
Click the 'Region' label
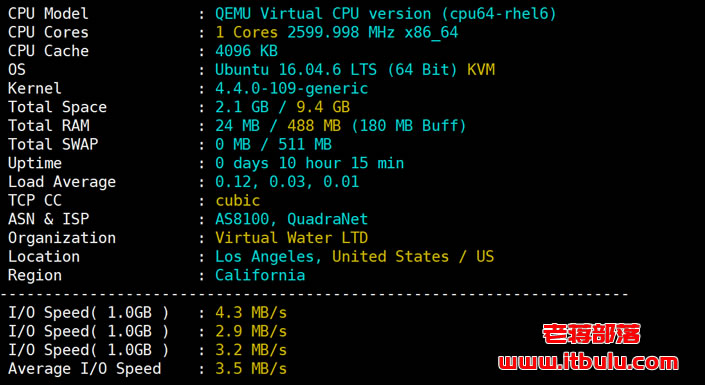(35, 276)
